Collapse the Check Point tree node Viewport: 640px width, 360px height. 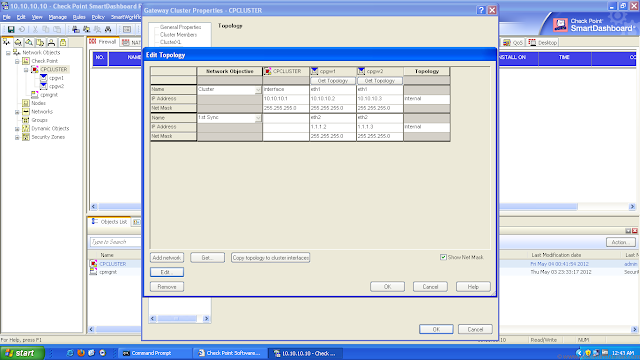pos(17,61)
